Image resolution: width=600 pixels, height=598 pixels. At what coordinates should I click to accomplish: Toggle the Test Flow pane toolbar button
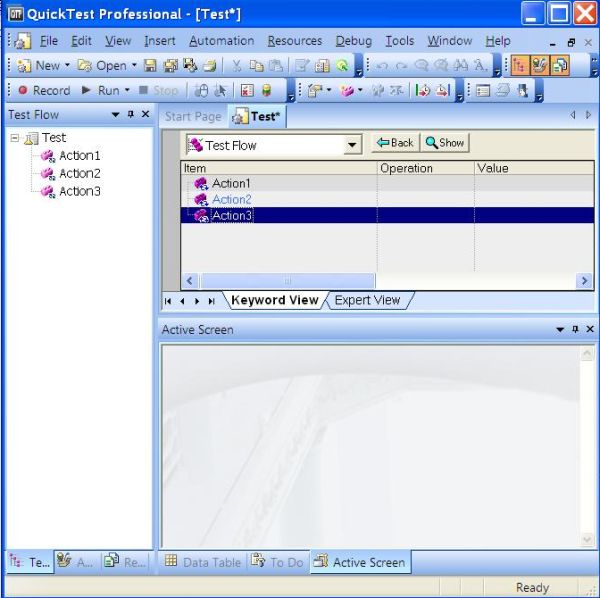pos(520,65)
